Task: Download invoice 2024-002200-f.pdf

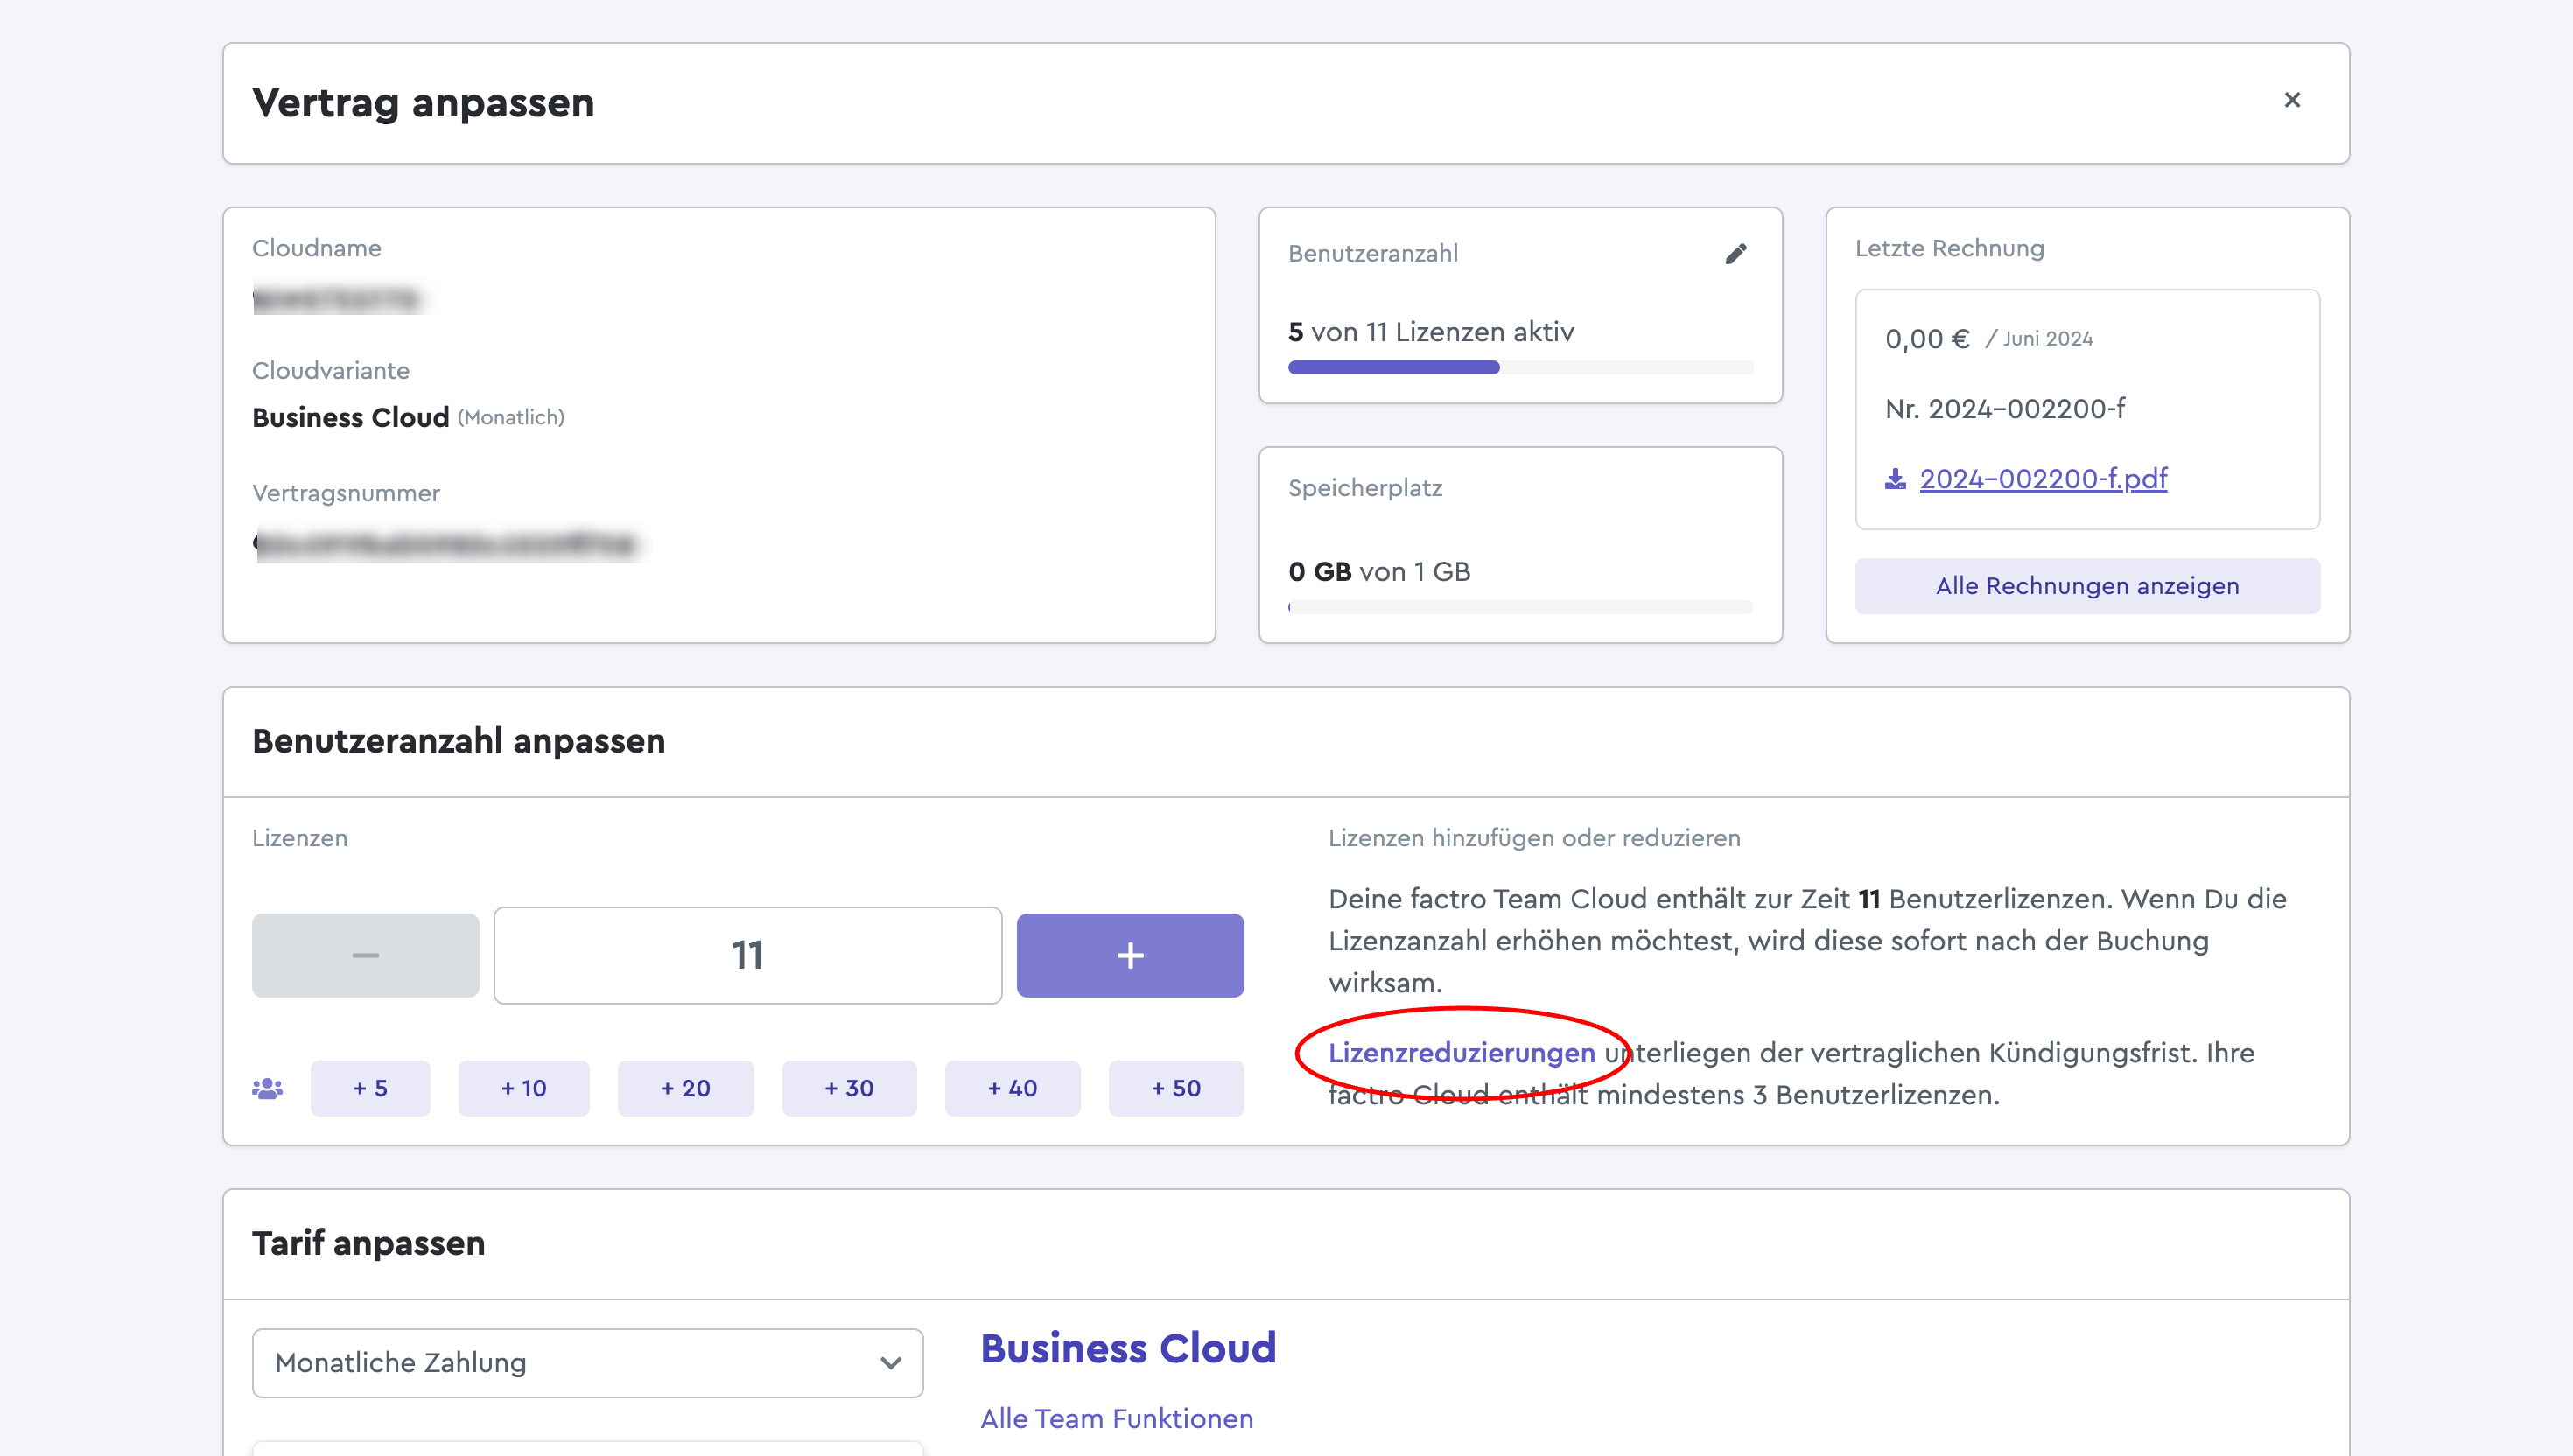Action: [2043, 479]
